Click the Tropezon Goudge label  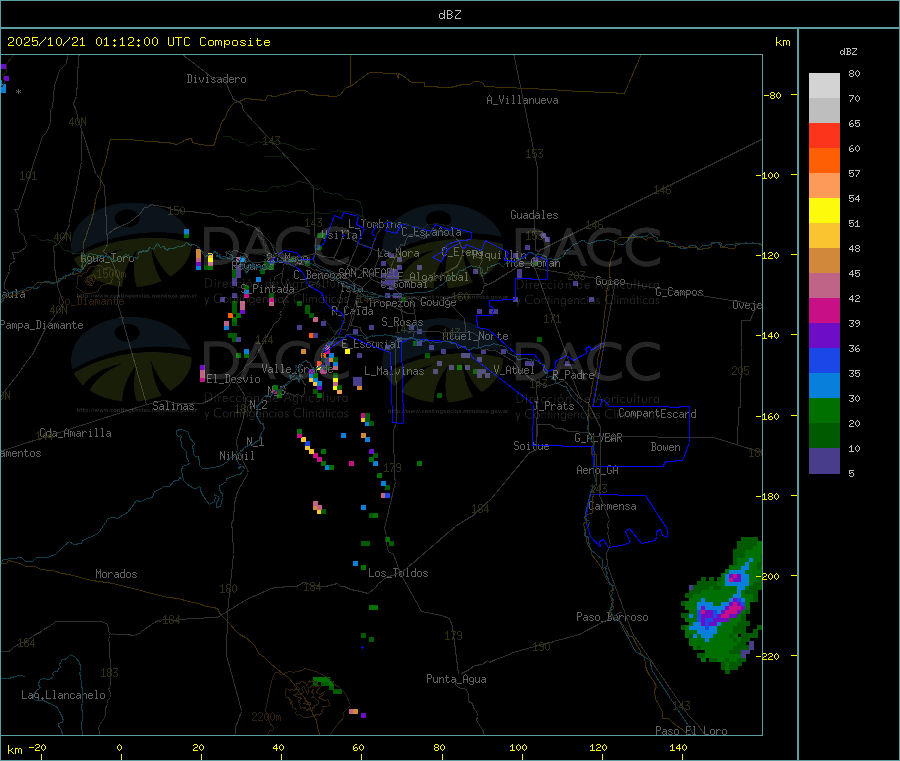tap(412, 302)
